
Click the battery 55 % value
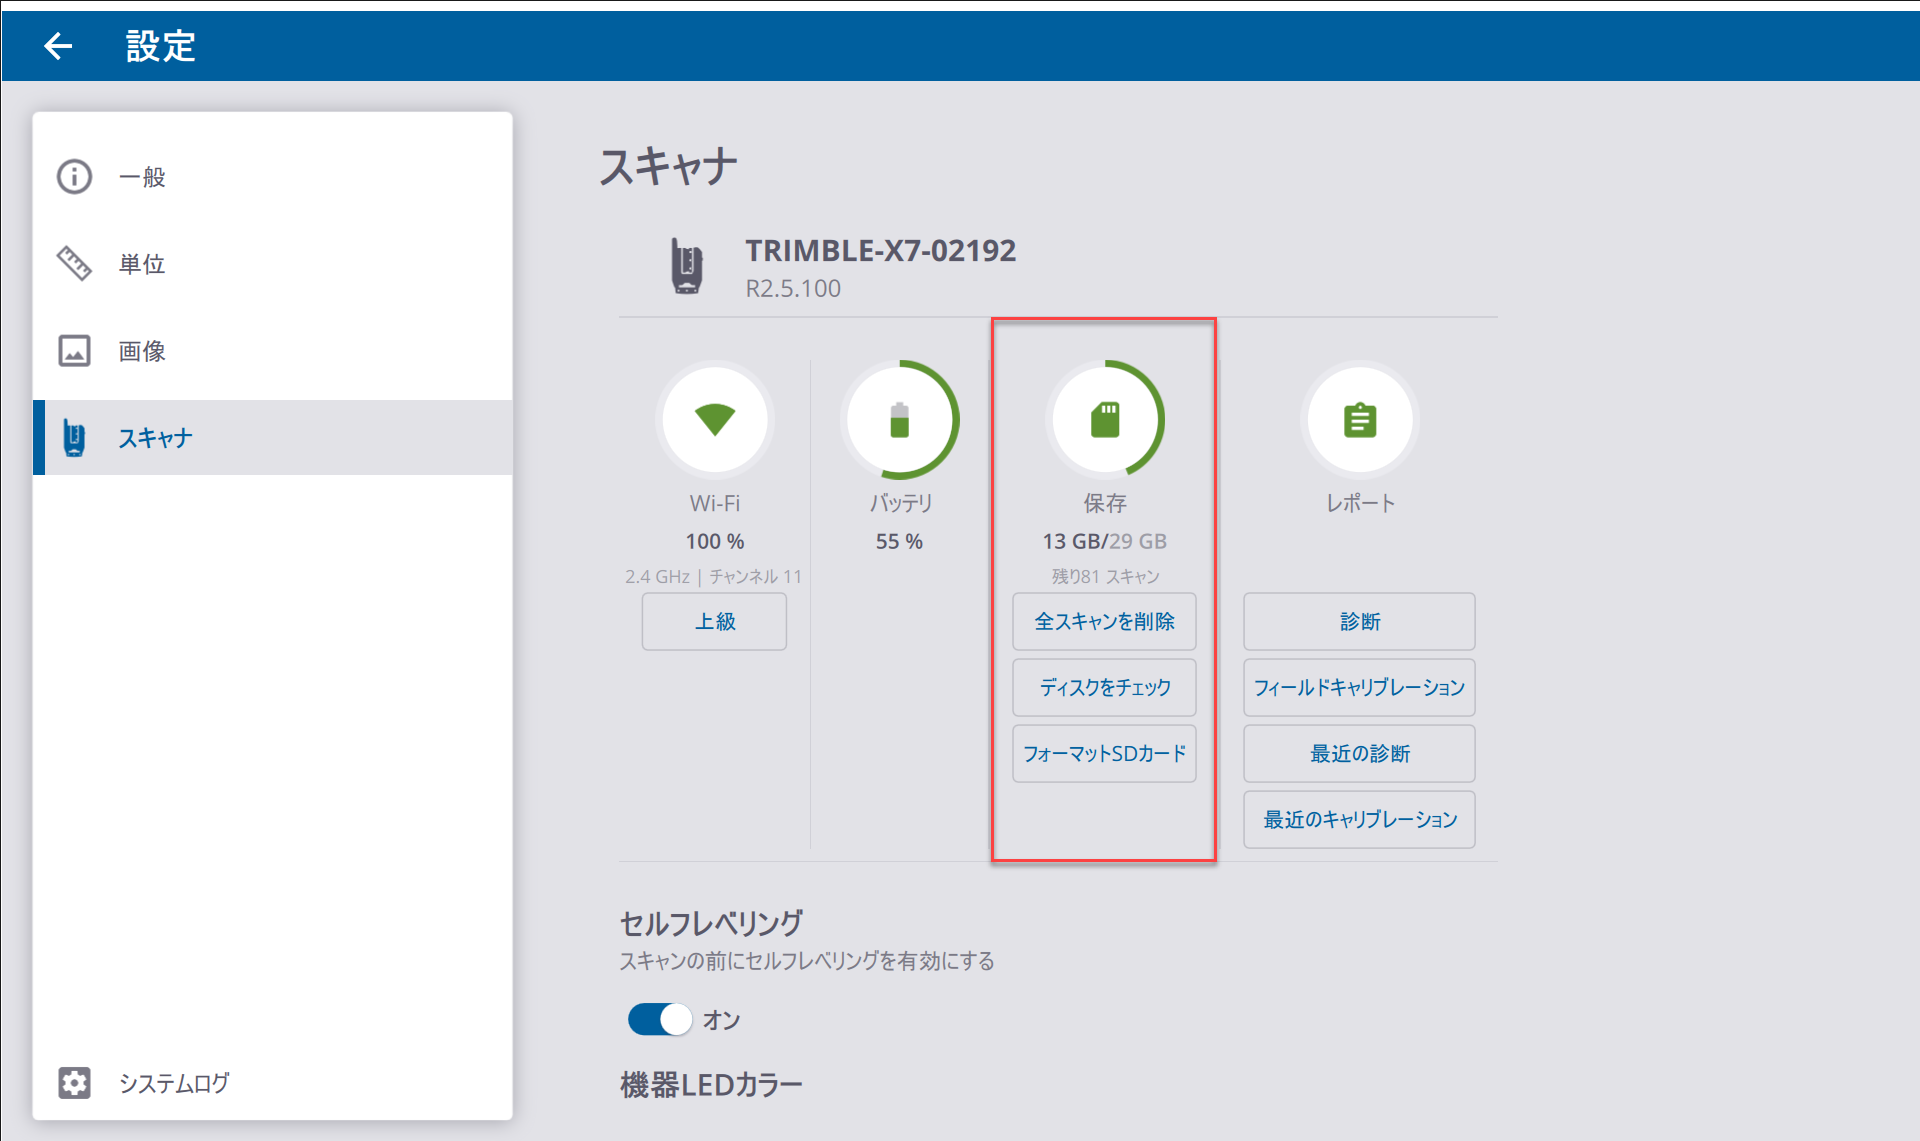[899, 541]
